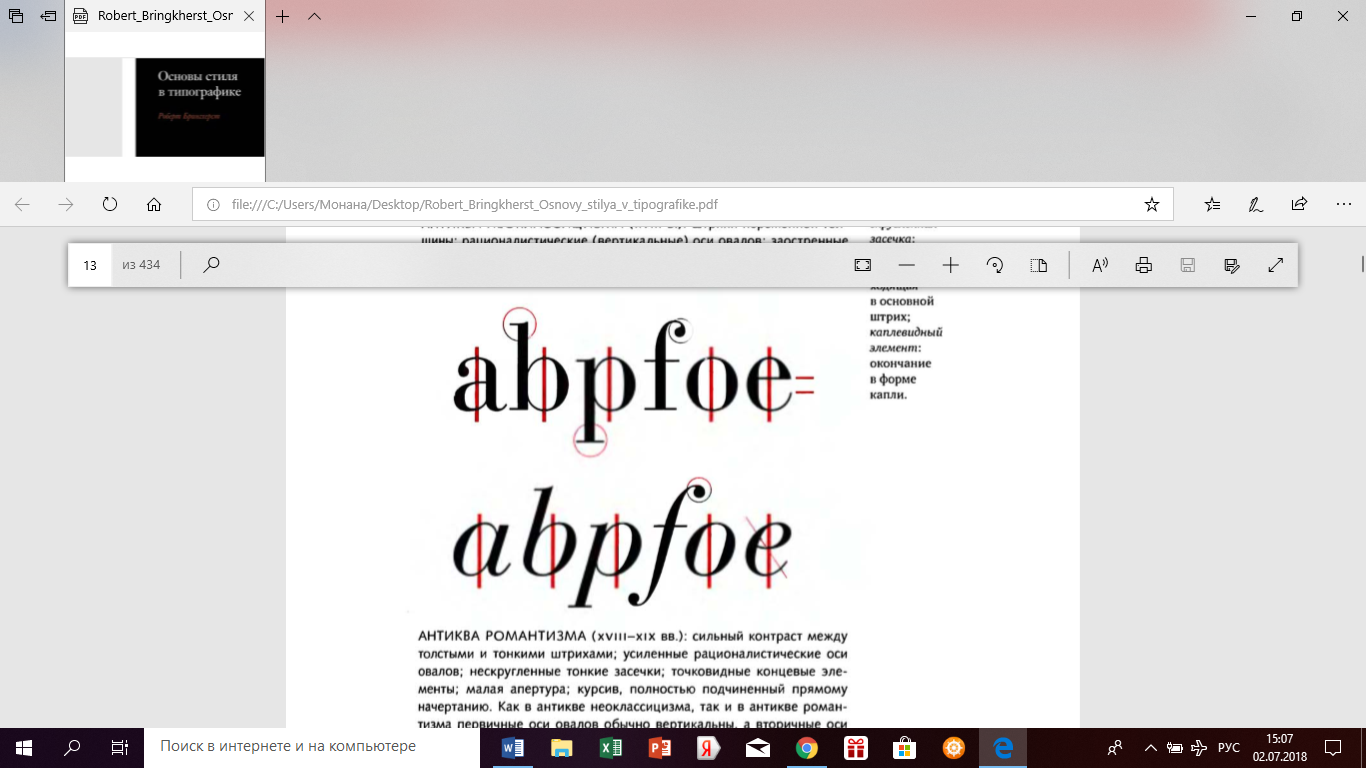Open the Action Center notifications
1366x768 pixels.
[x=1333, y=747]
